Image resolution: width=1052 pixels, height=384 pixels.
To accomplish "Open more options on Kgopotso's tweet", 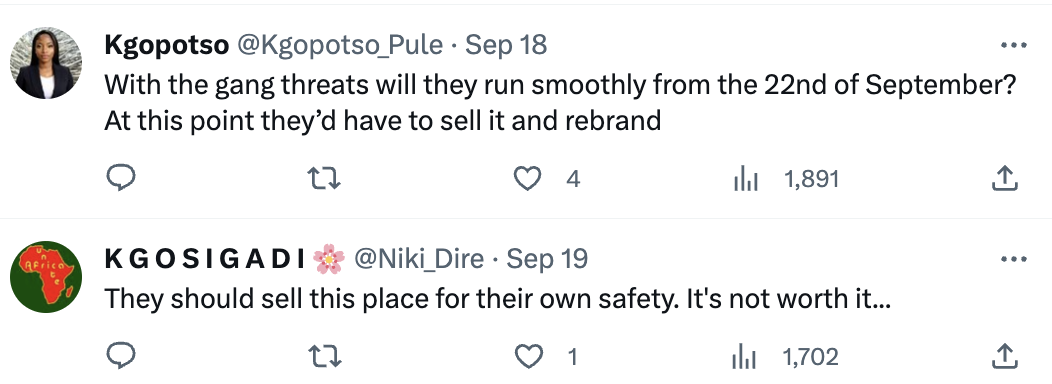I will [x=1014, y=46].
